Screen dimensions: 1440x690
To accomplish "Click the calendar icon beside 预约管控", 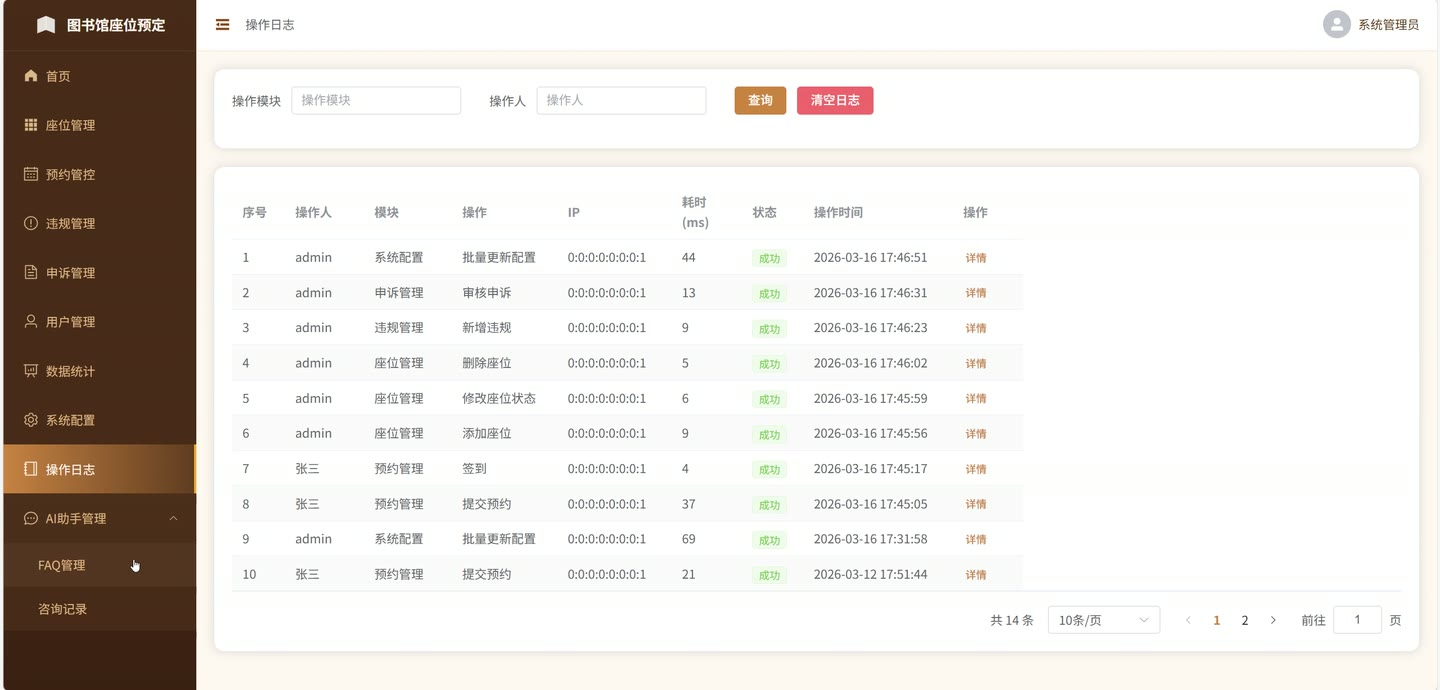I will (30, 174).
